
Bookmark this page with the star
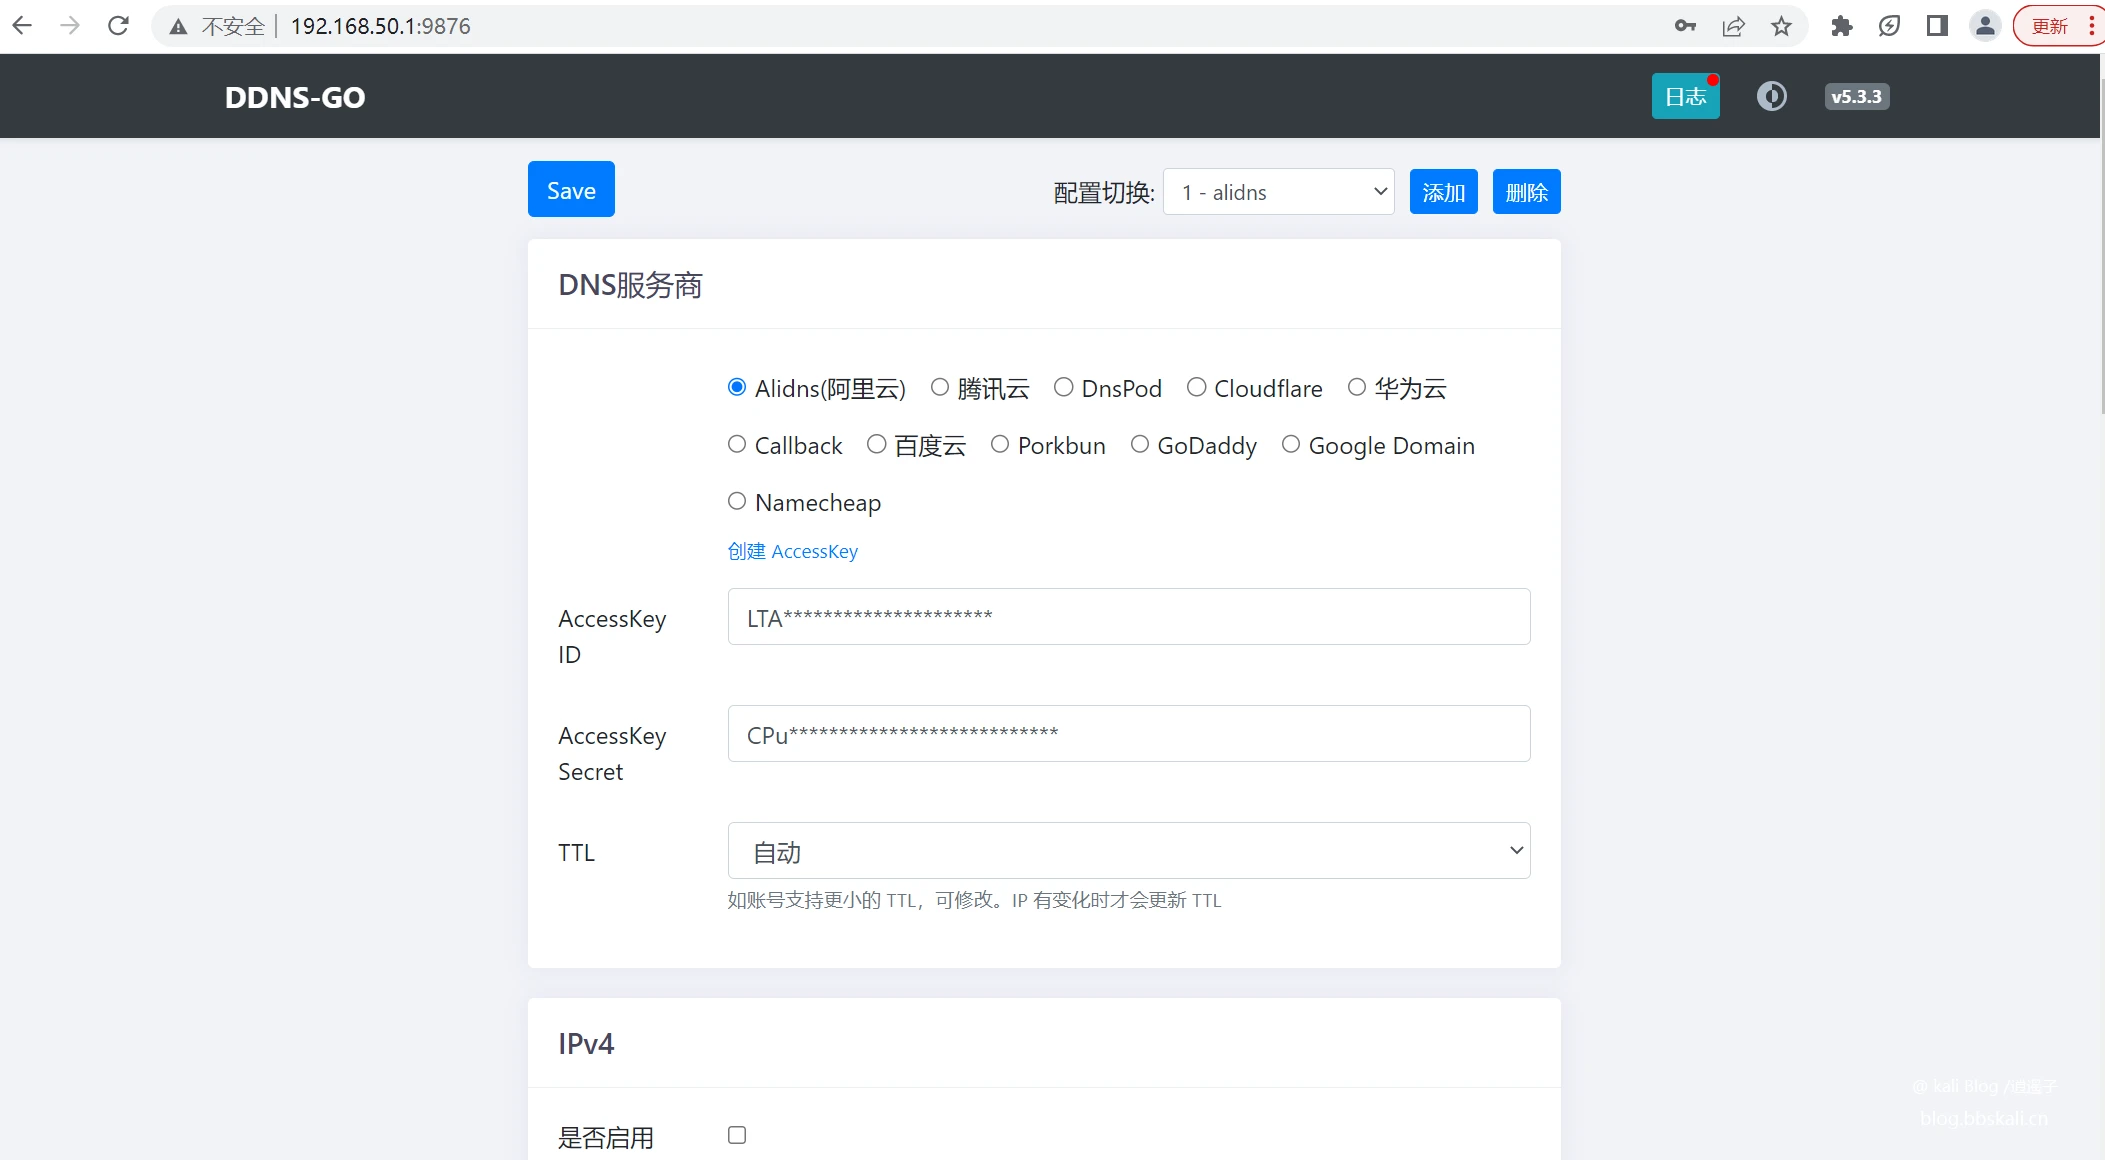click(x=1781, y=26)
